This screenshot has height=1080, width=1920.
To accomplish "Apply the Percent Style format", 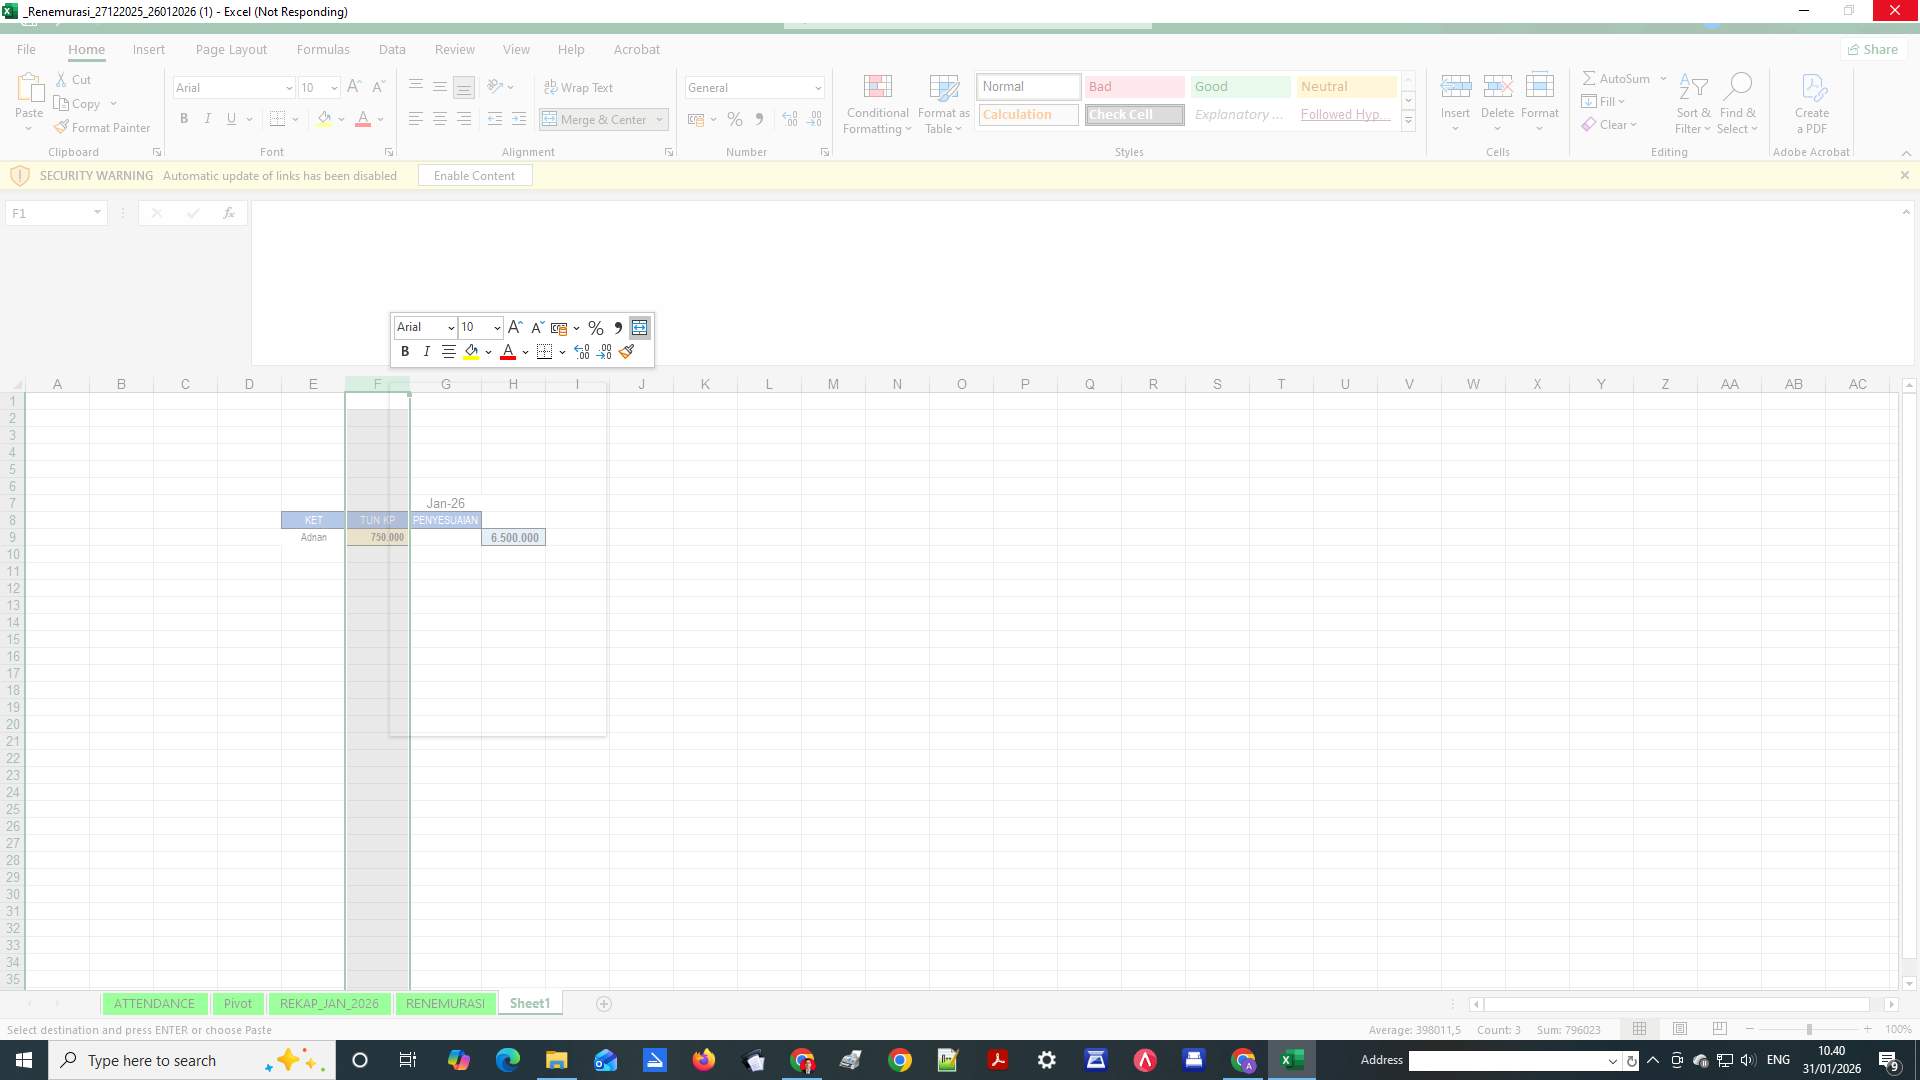I will (735, 119).
